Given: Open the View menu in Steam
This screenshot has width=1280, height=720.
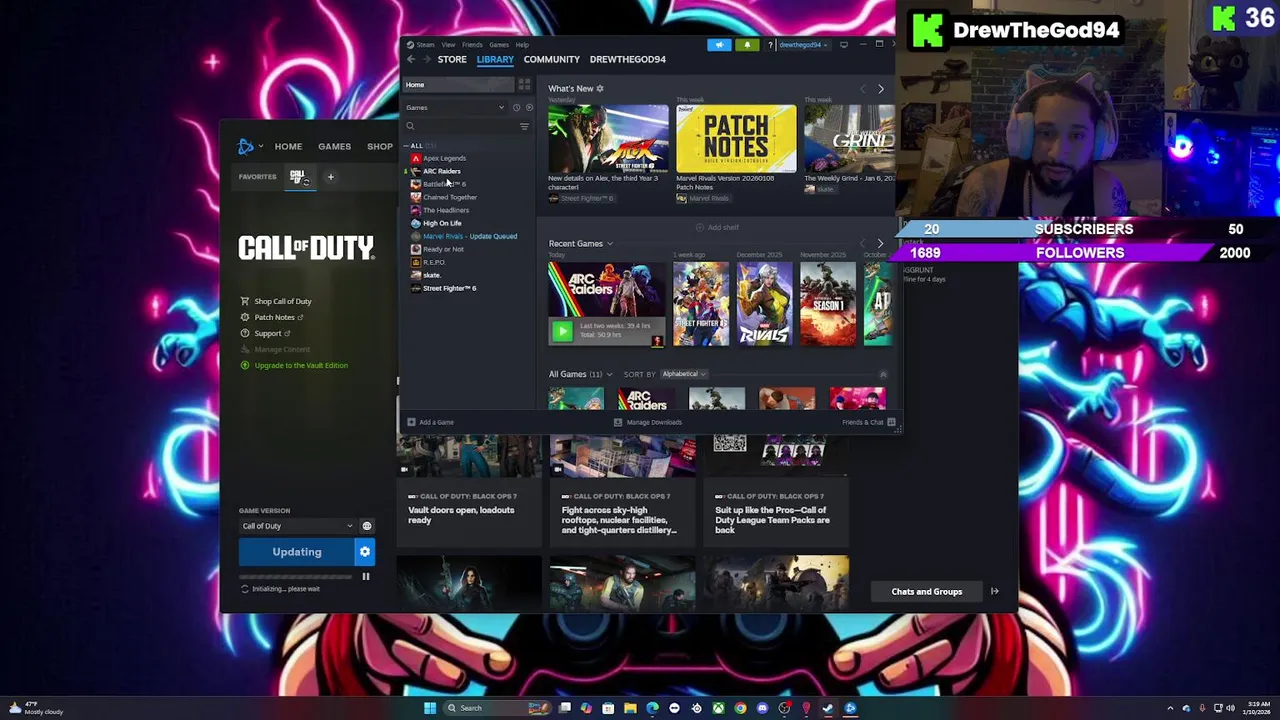Looking at the screenshot, I should pyautogui.click(x=449, y=45).
